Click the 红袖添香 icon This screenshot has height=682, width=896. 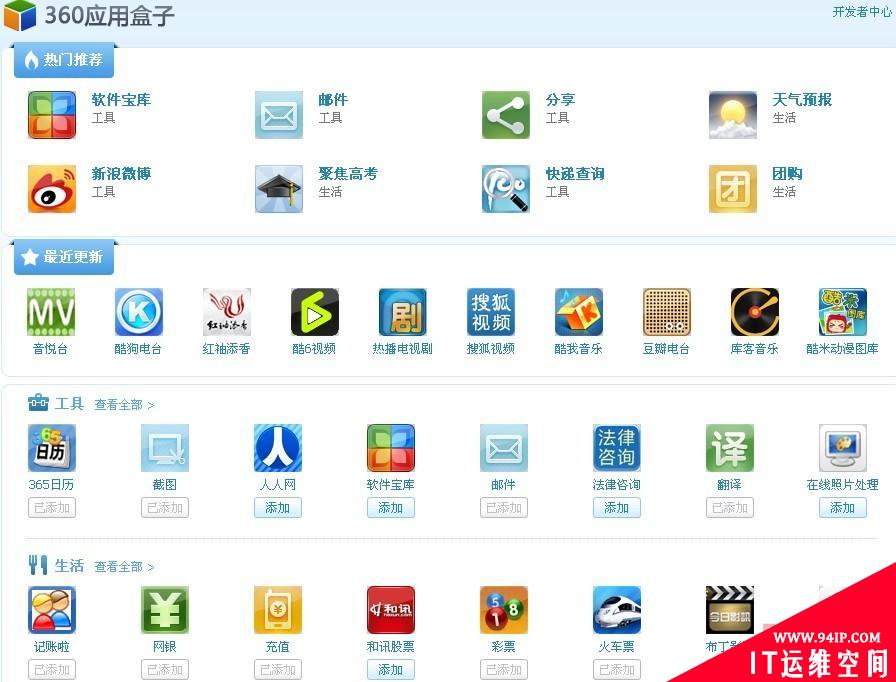[x=227, y=312]
